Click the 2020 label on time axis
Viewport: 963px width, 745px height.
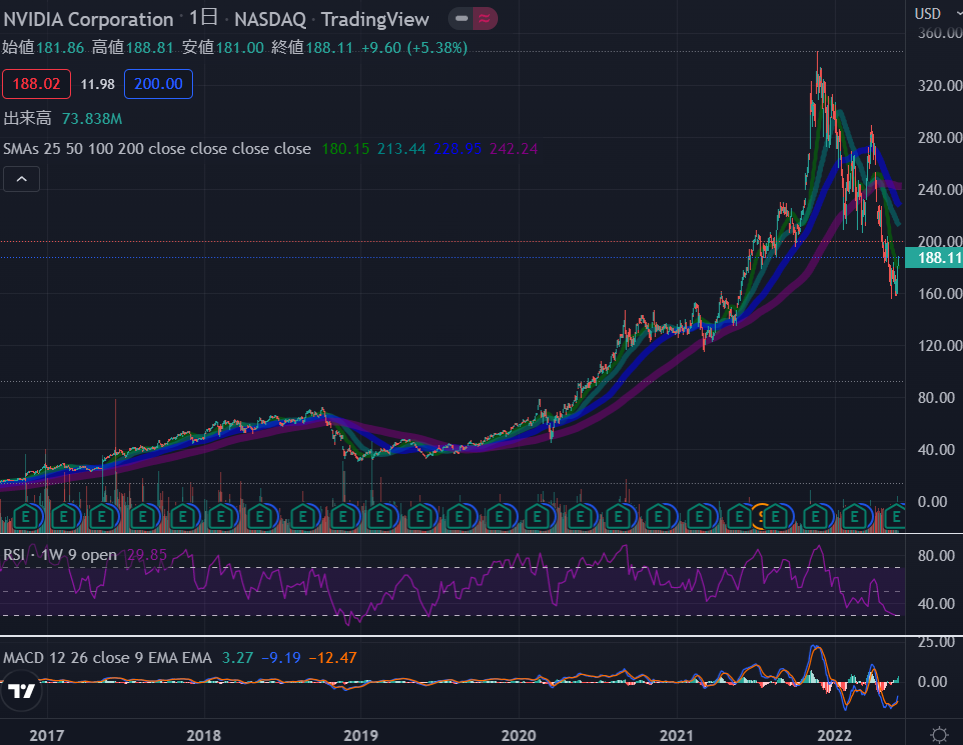(x=519, y=735)
